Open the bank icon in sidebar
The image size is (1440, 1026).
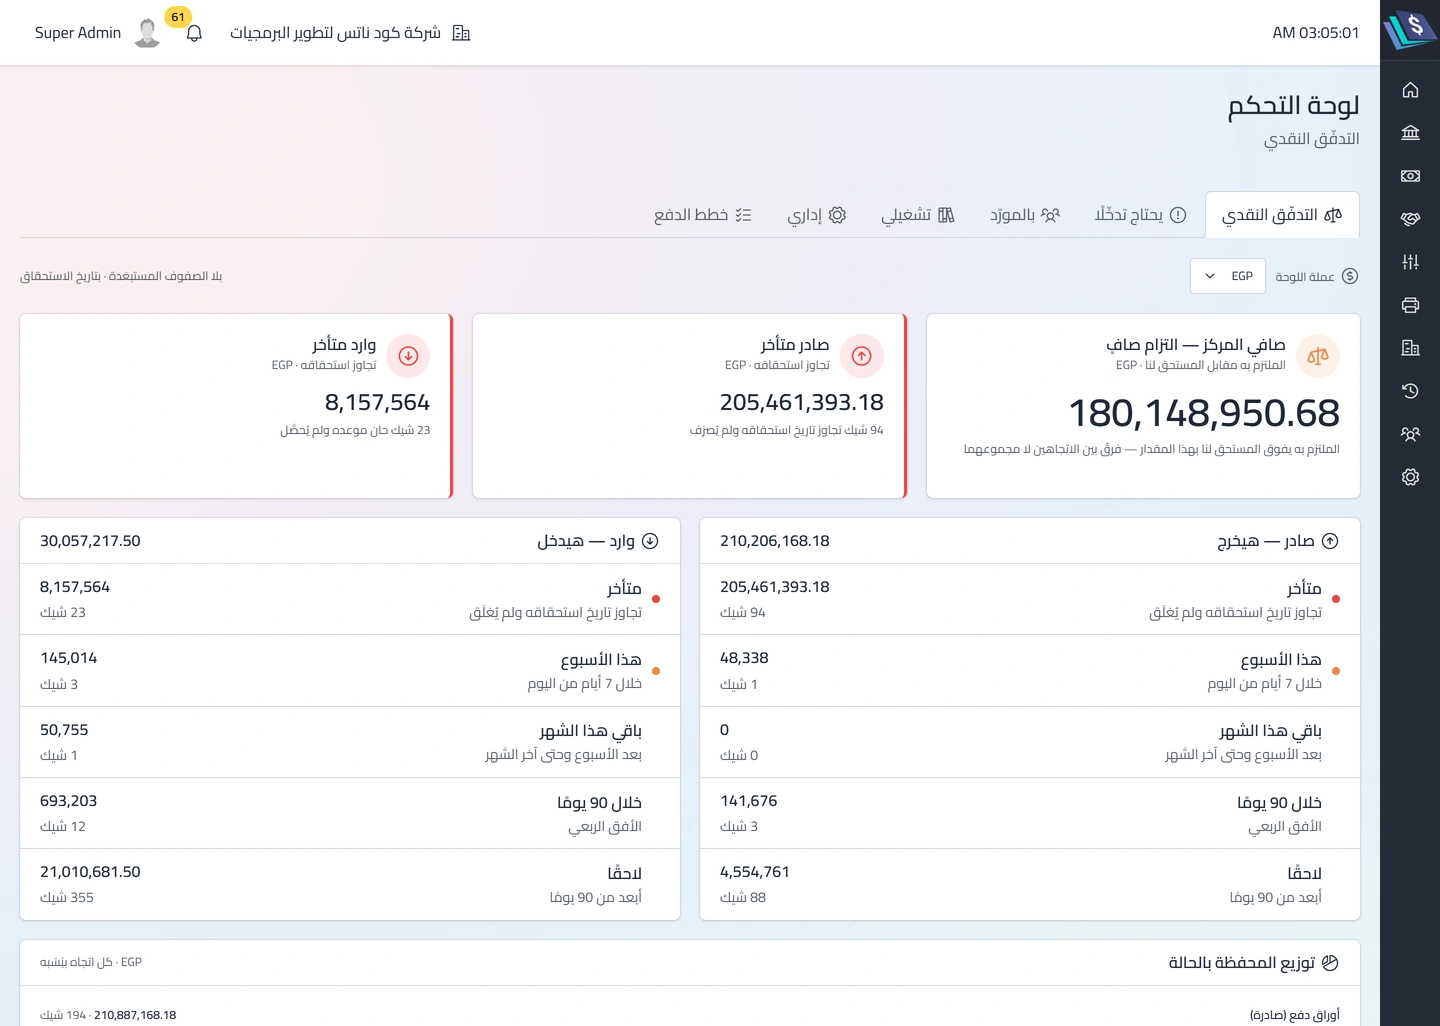pos(1410,133)
